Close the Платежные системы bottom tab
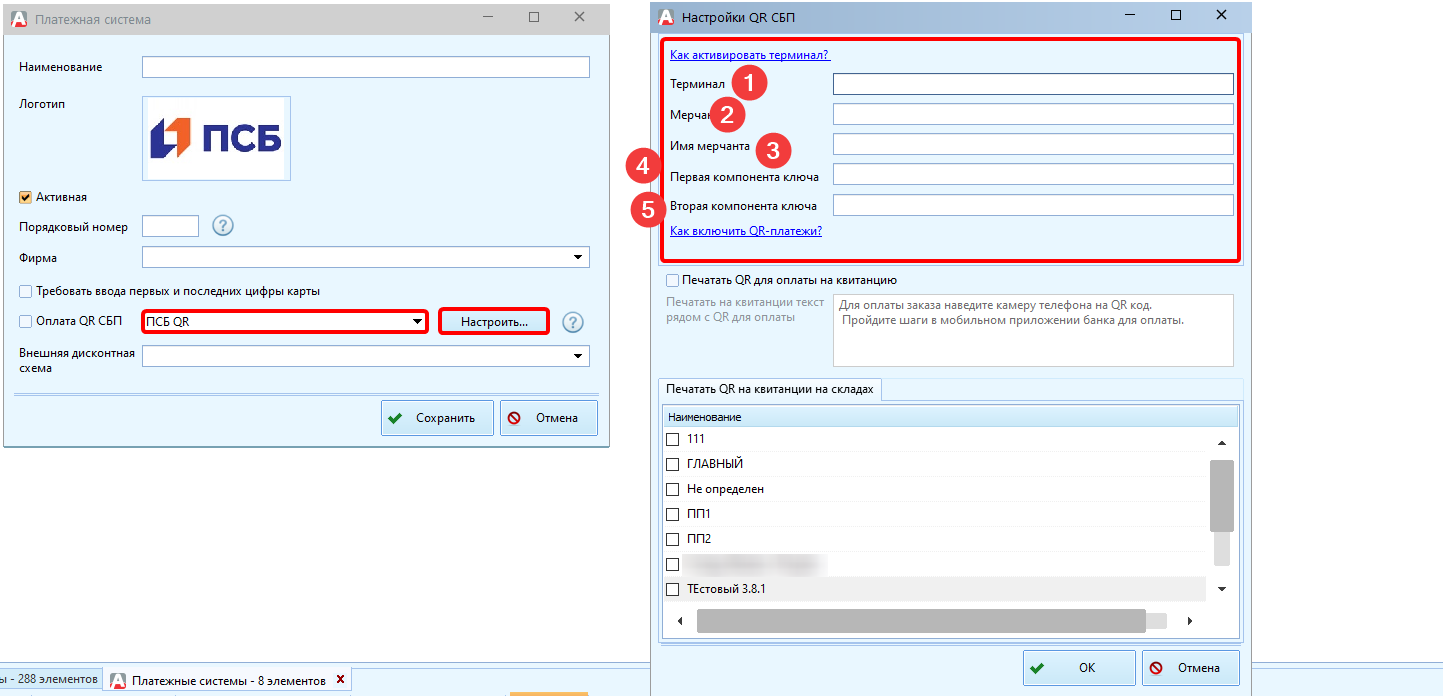1443x696 pixels. (340, 680)
